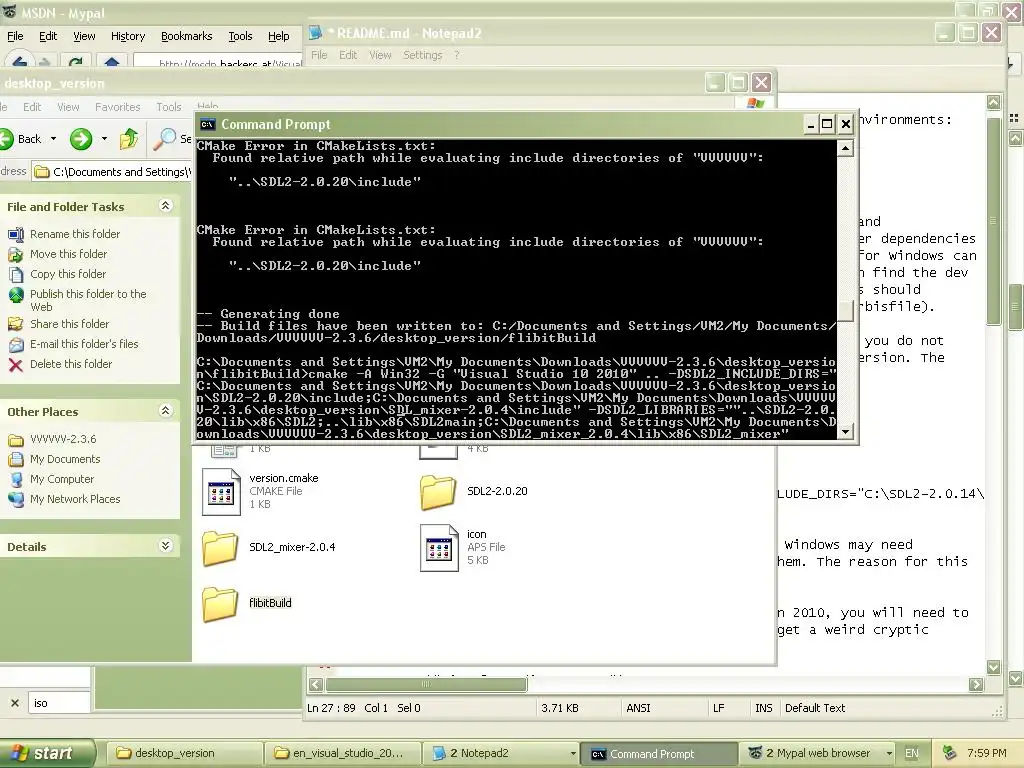This screenshot has height=768, width=1024.
Task: Click the Default Text scheme status entry
Action: pyautogui.click(x=815, y=708)
